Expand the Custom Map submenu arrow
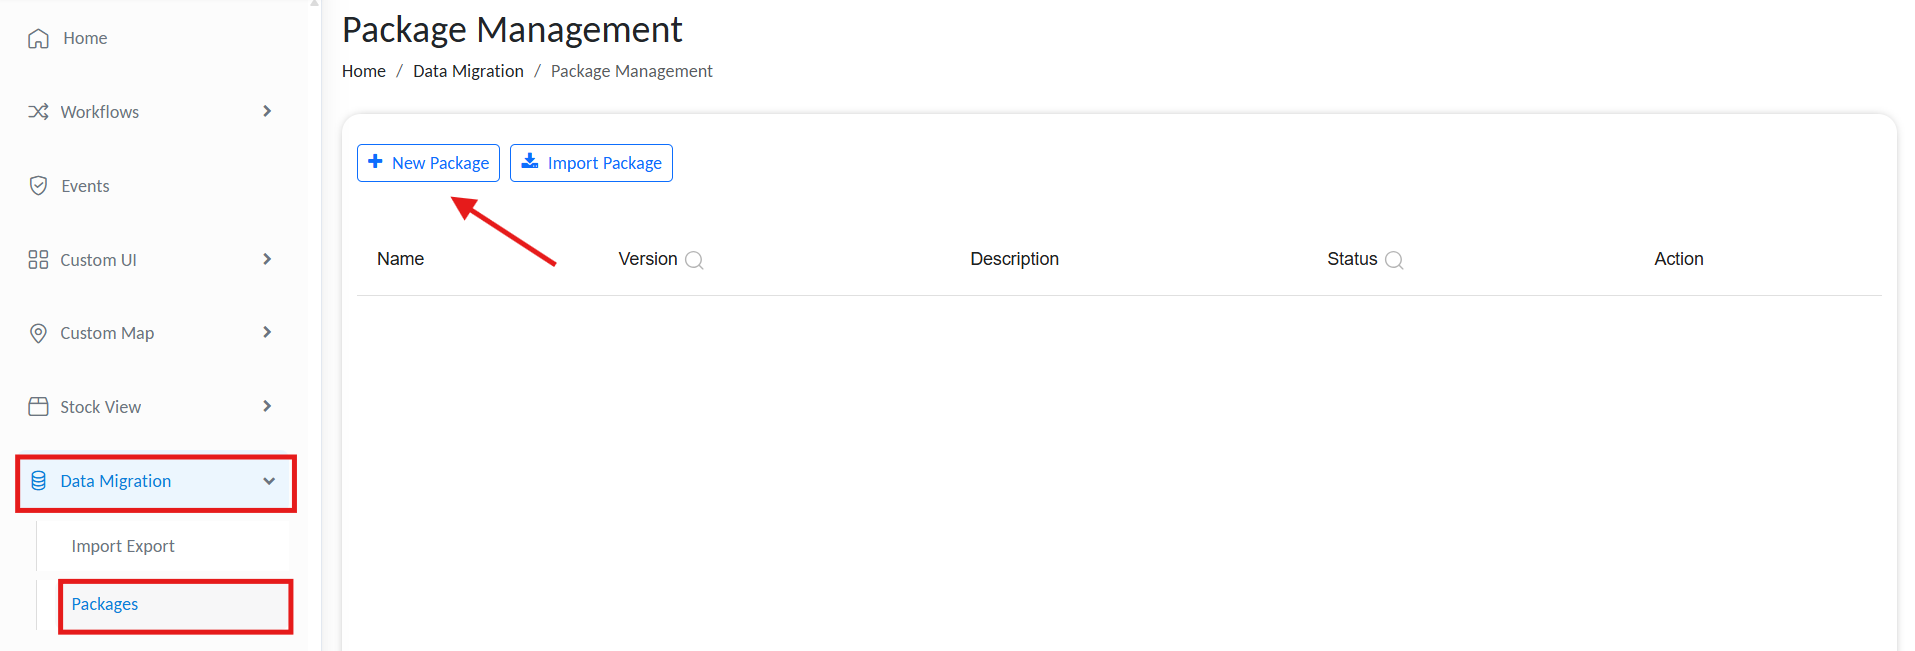This screenshot has width=1915, height=651. (x=267, y=332)
